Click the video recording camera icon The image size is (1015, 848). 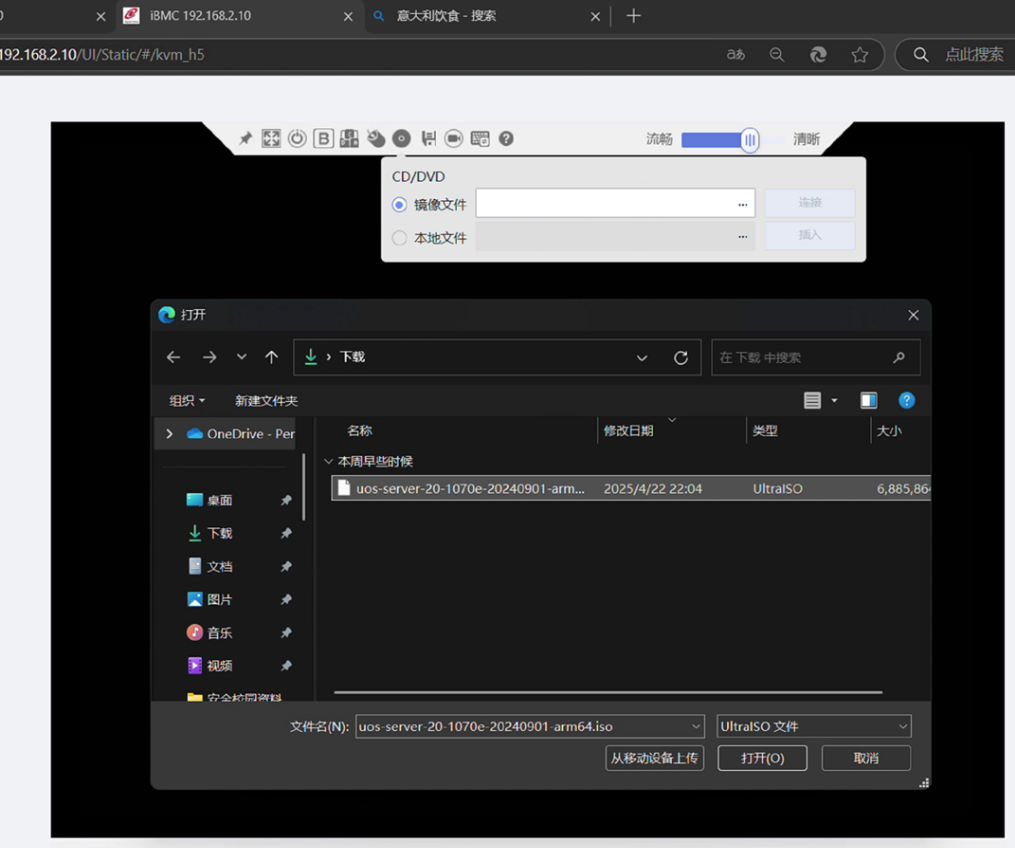tap(453, 139)
